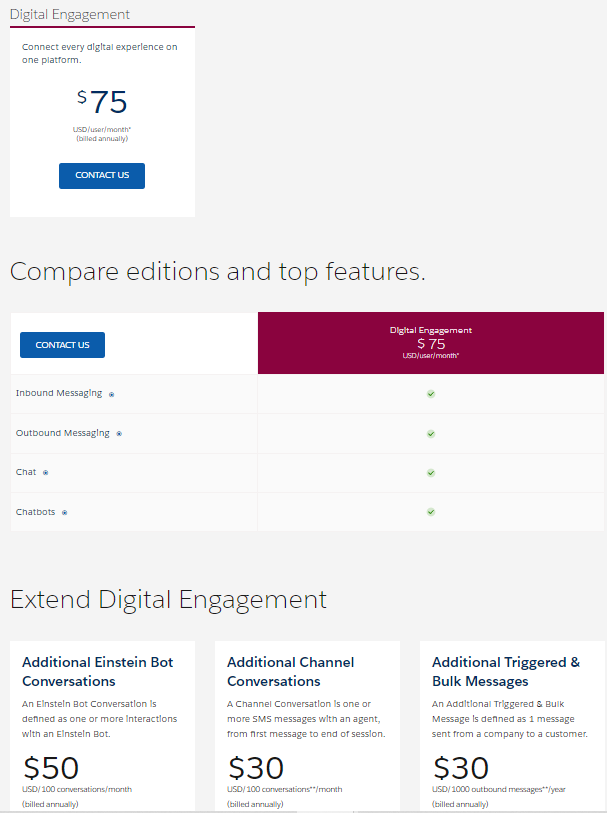Click the green checkmark in the Chat row
This screenshot has height=813, width=607.
coord(431,473)
